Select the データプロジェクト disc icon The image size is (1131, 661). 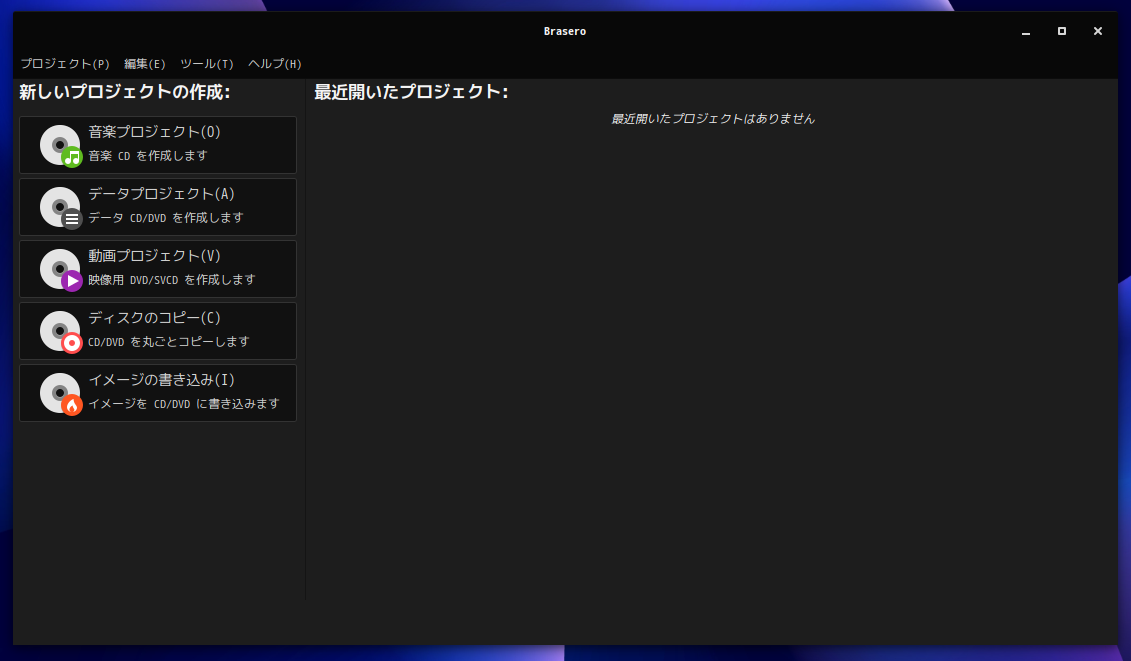coord(61,208)
